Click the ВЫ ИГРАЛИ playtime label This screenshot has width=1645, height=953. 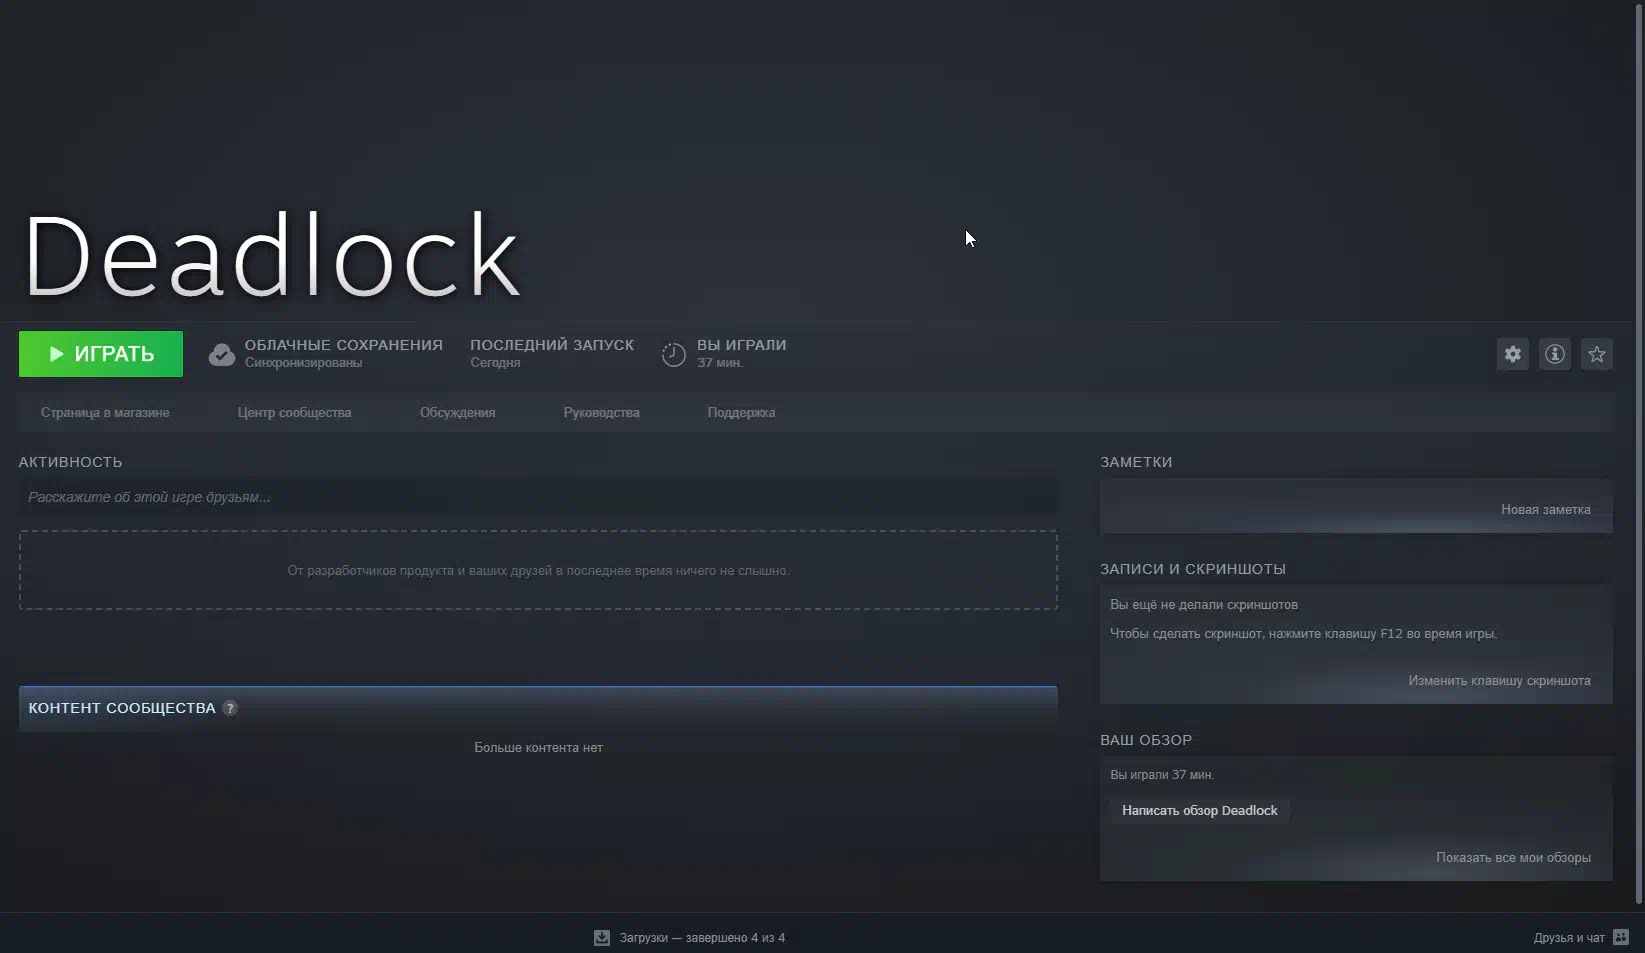point(742,345)
